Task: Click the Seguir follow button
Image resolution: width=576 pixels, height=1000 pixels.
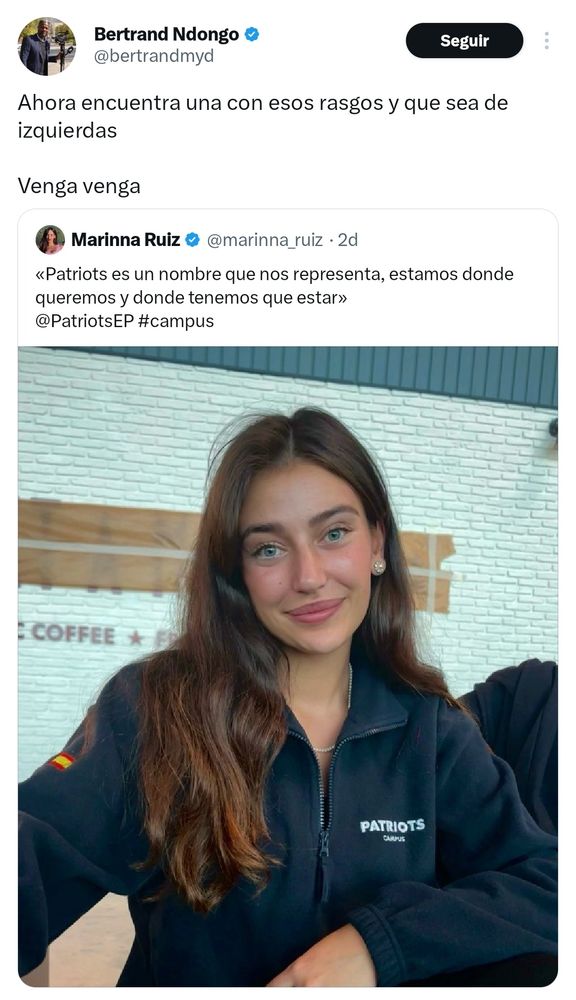Action: (464, 41)
